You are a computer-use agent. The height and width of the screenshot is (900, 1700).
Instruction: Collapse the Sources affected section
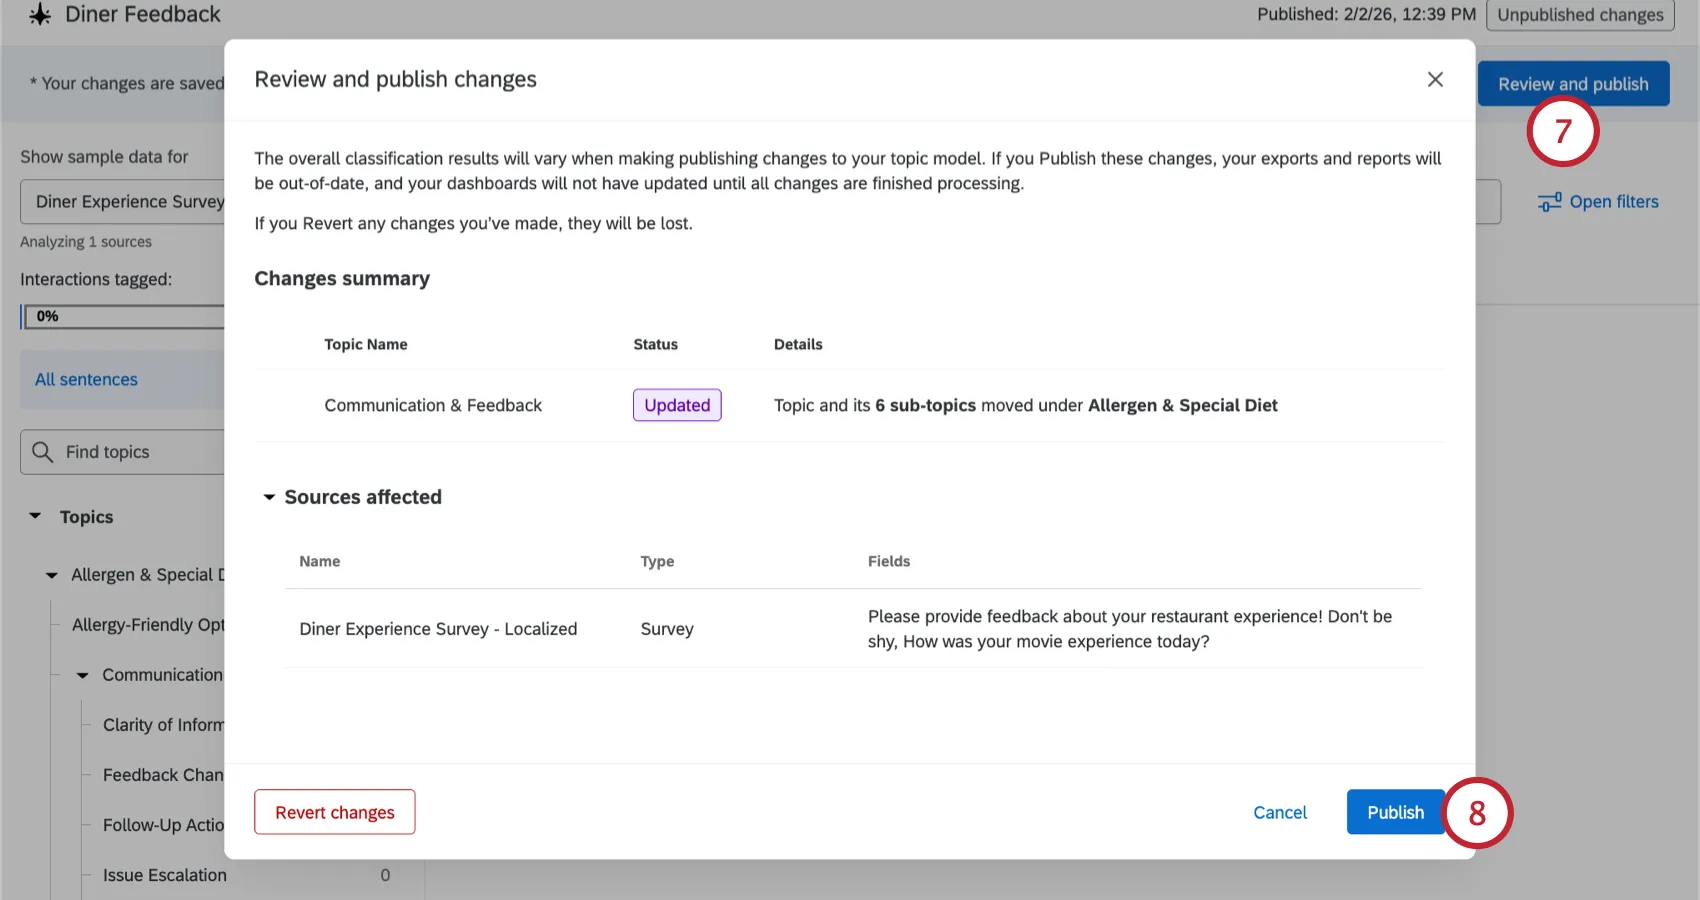tap(268, 497)
